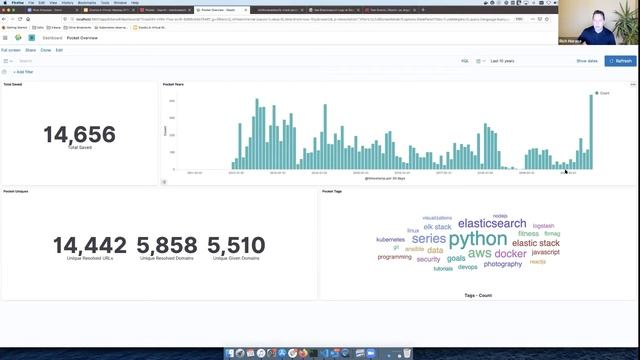Click the javascript tag in the word cloud

click(x=545, y=252)
